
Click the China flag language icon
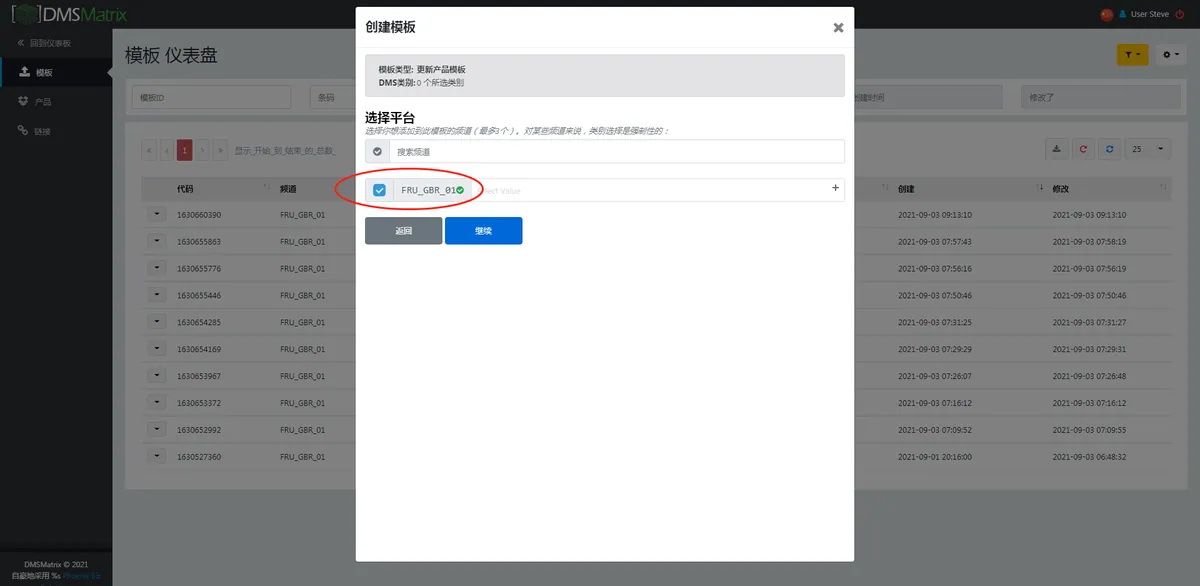pos(1106,15)
